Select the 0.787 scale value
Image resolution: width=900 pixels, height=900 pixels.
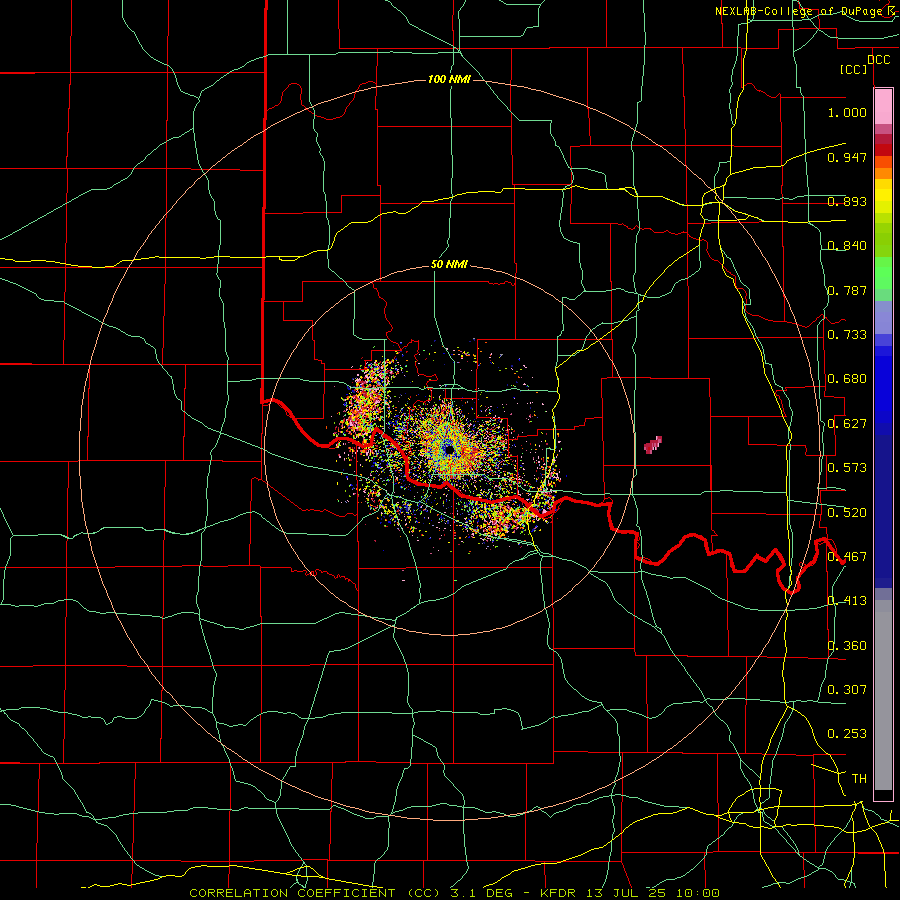point(847,290)
